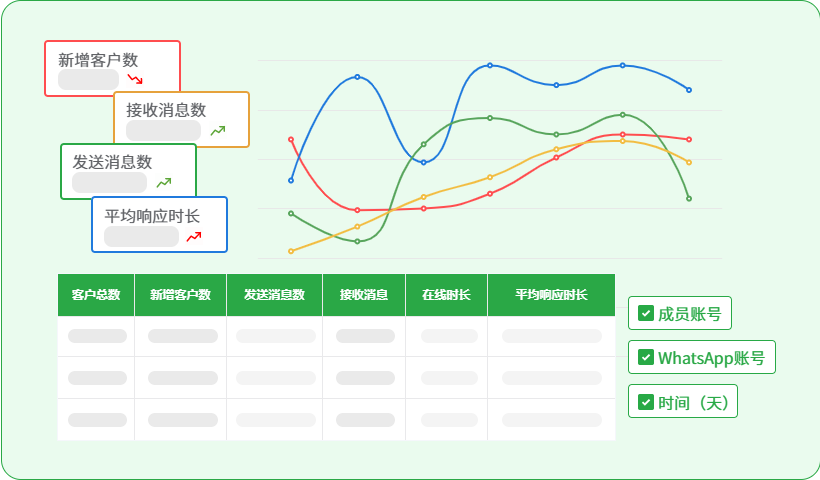Click the green trend arrow in 发送消息数
This screenshot has width=820, height=480.
(164, 182)
